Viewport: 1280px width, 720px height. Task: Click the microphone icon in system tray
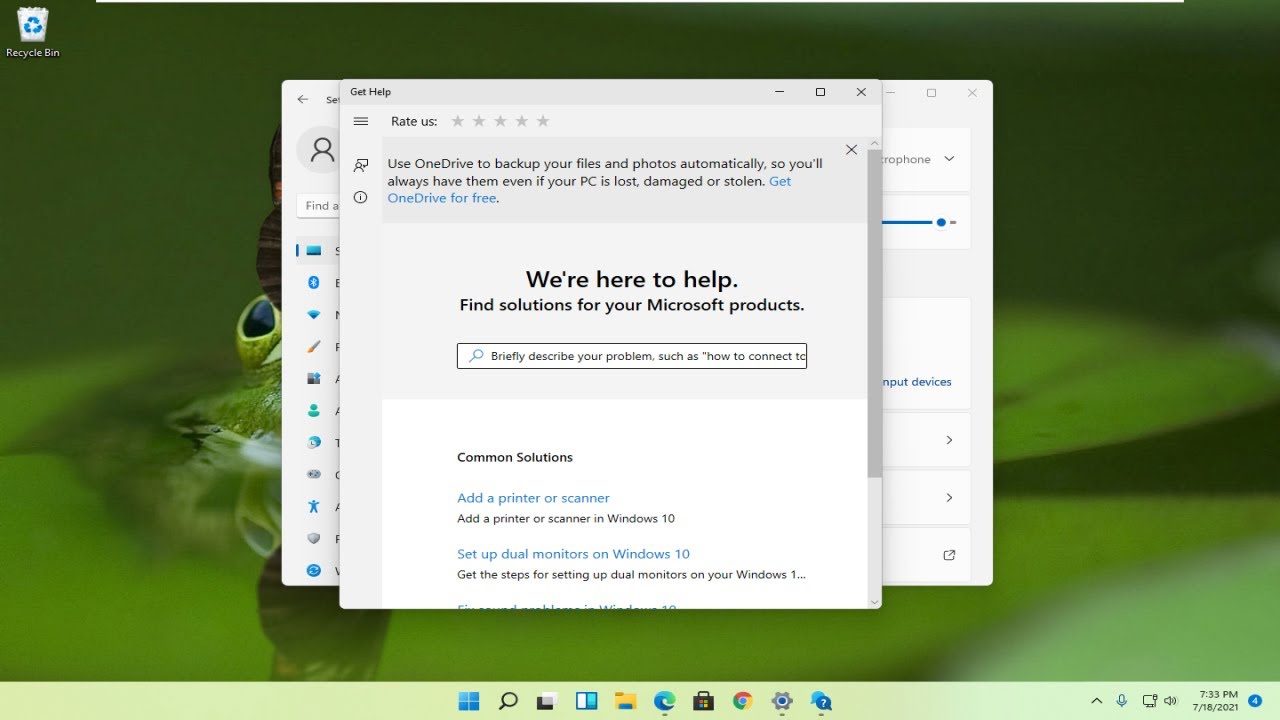[x=1122, y=701]
